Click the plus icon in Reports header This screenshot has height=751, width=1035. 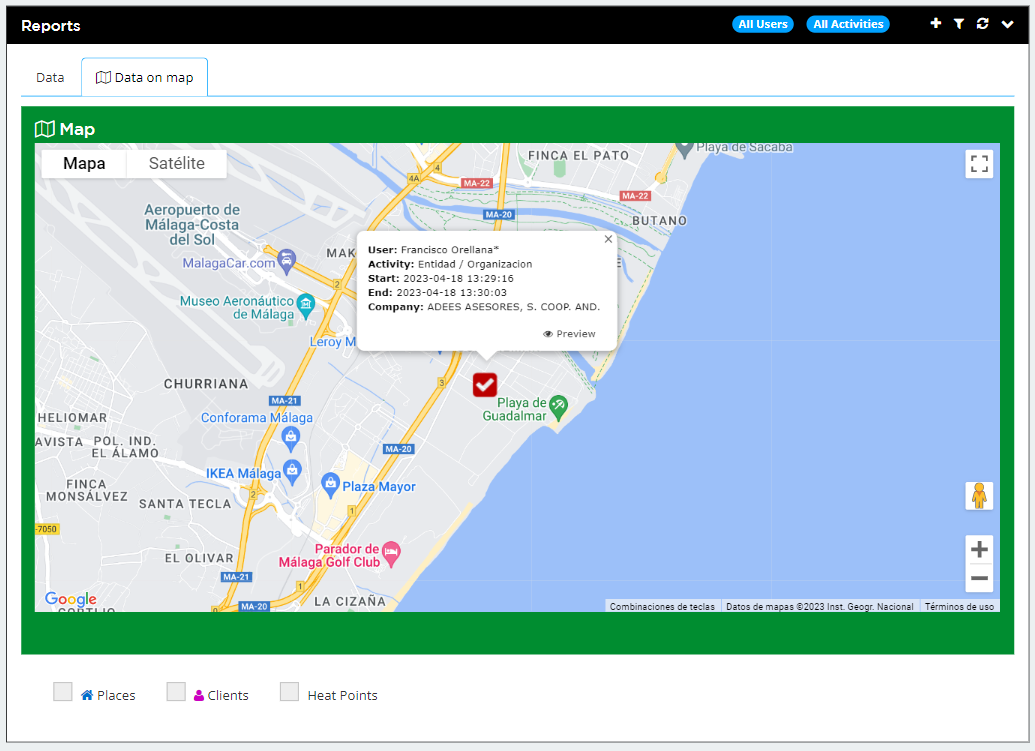935,24
